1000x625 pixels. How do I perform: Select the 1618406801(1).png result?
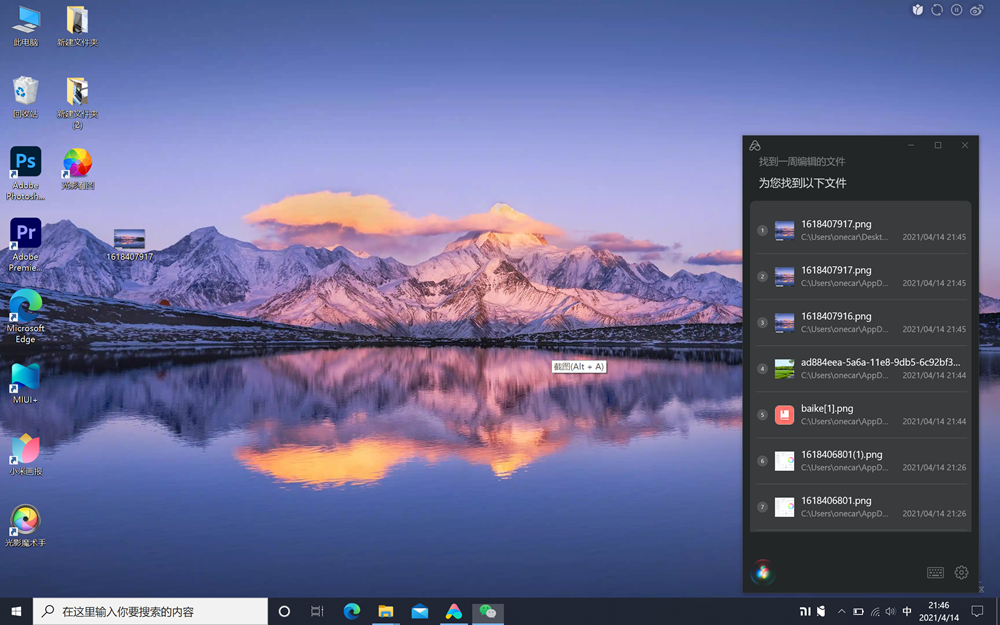point(860,461)
